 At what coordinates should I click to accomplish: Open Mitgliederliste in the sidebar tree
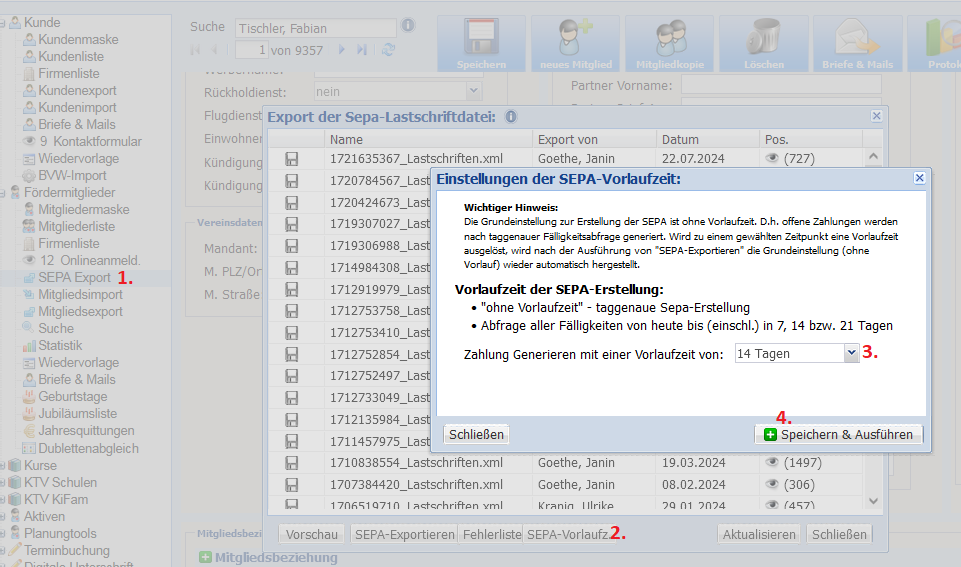76,226
